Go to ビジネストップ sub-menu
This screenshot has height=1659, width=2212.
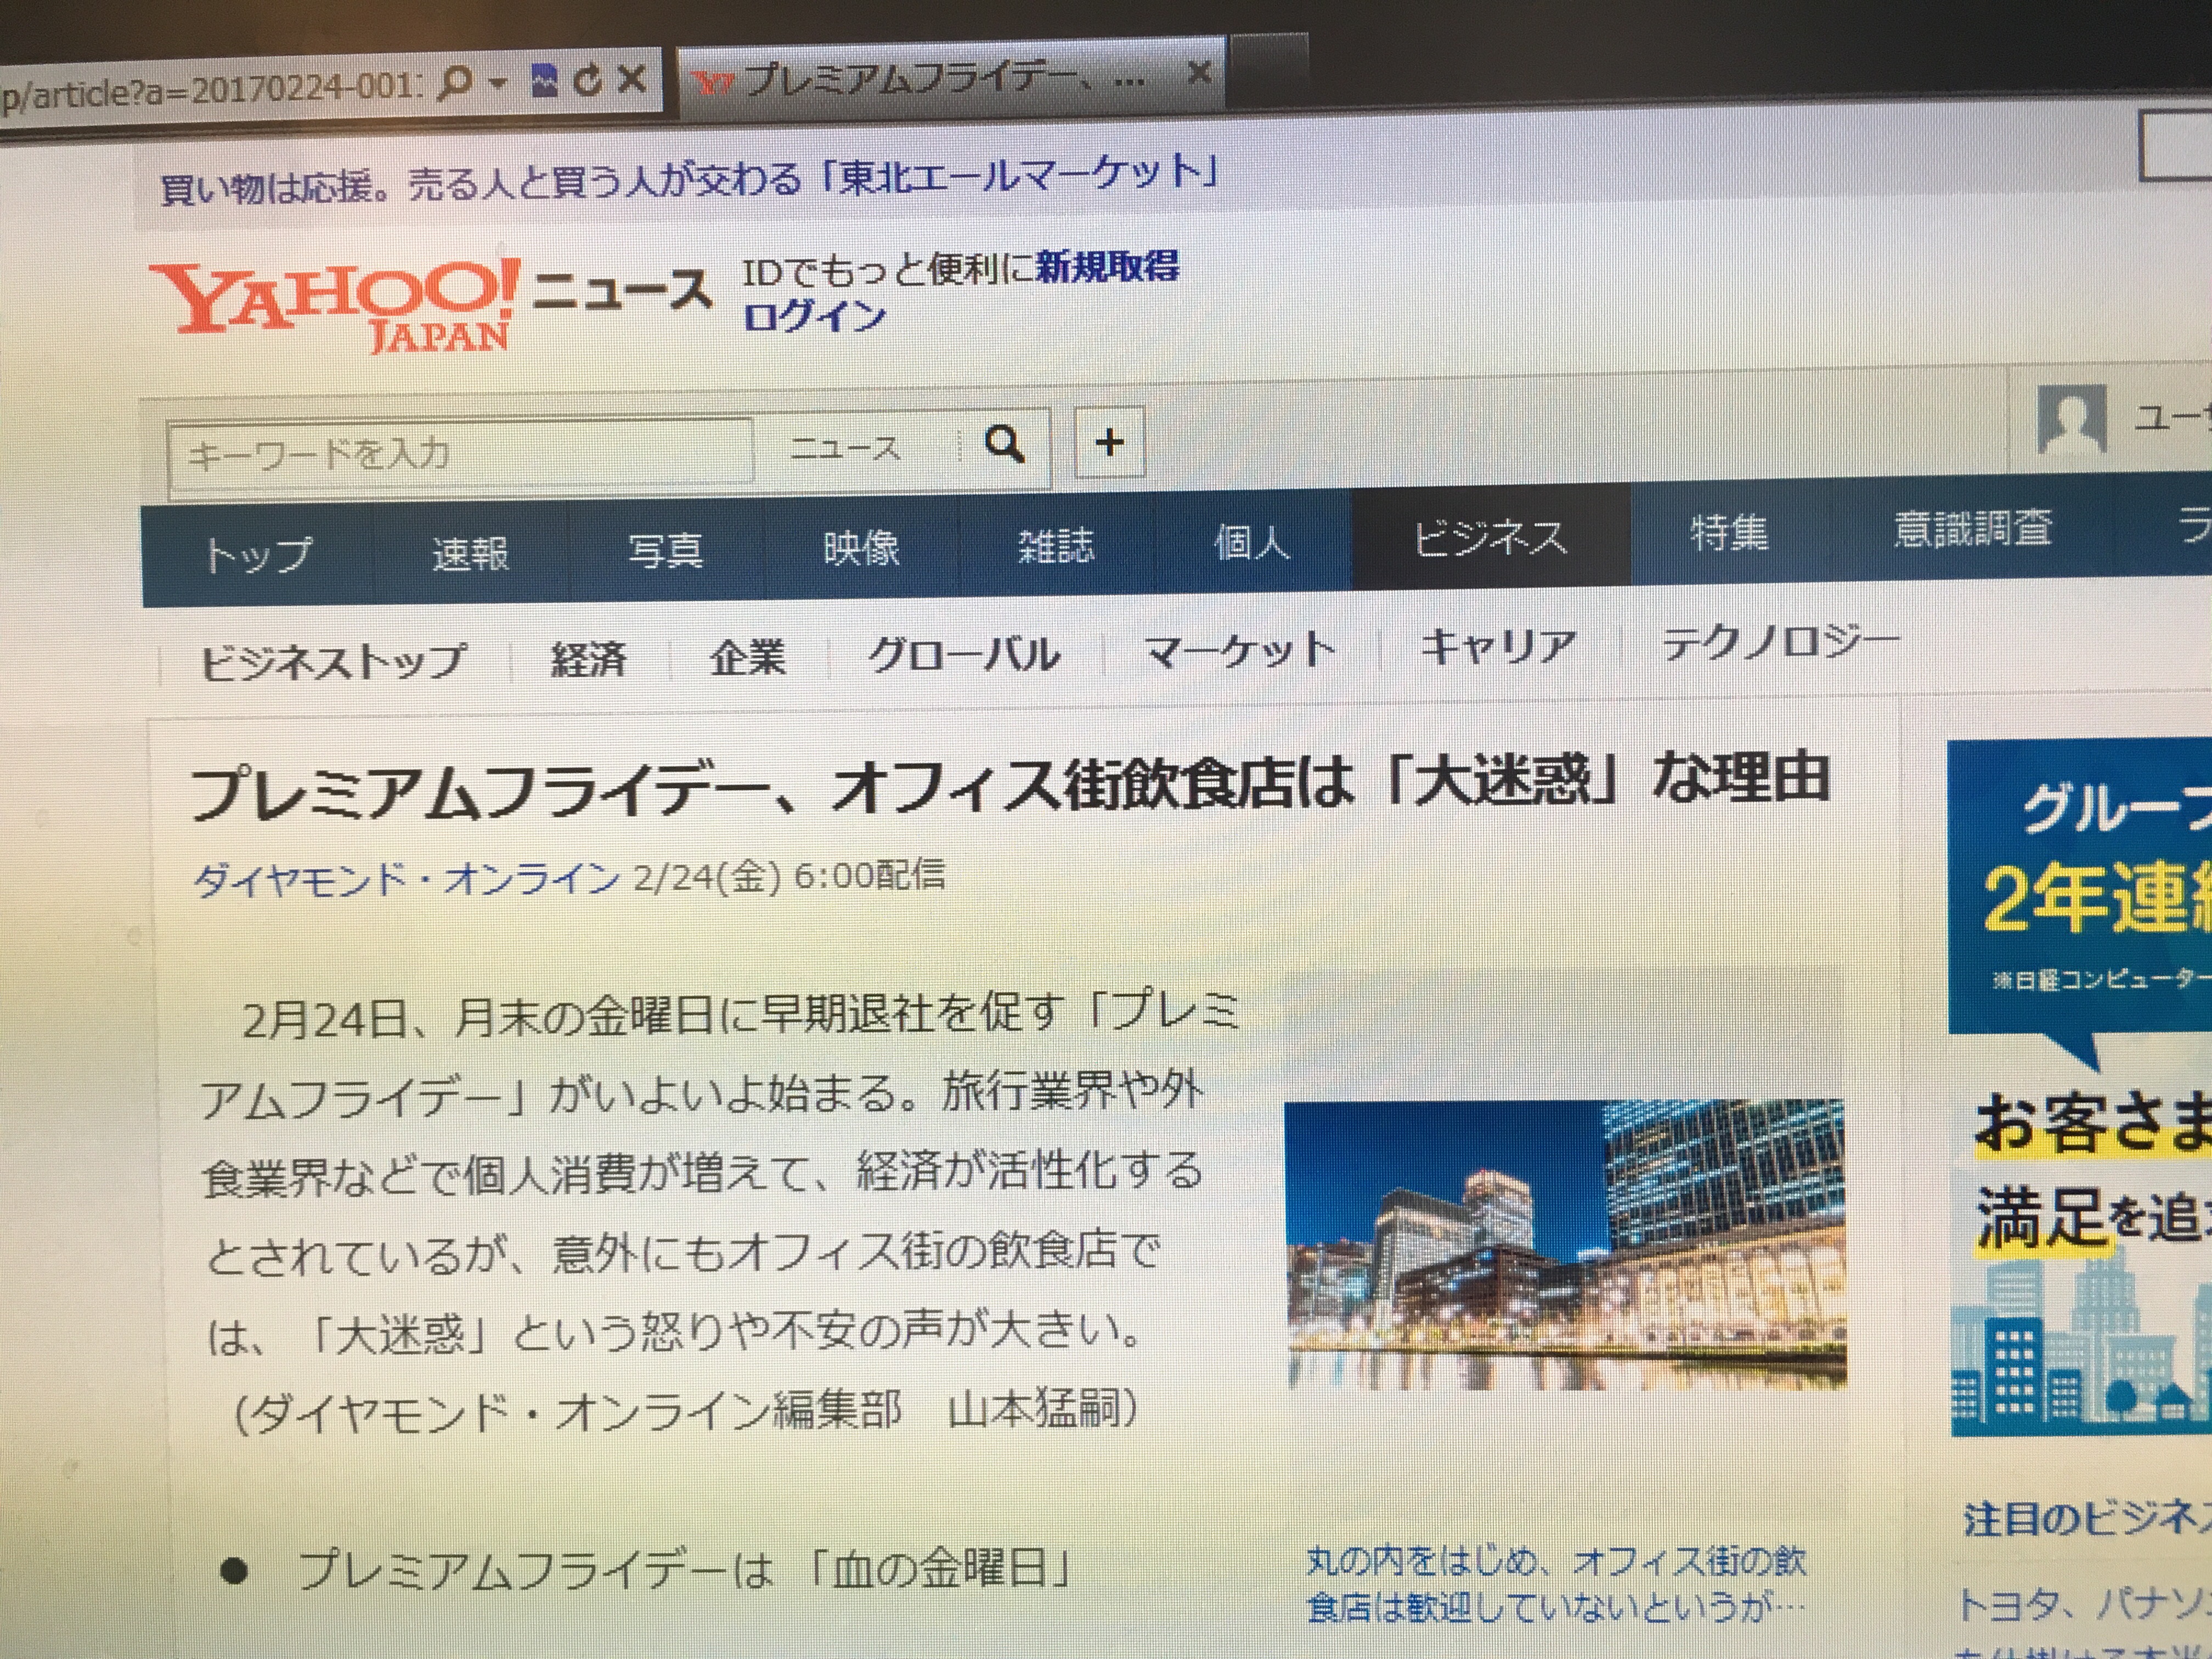[333, 661]
